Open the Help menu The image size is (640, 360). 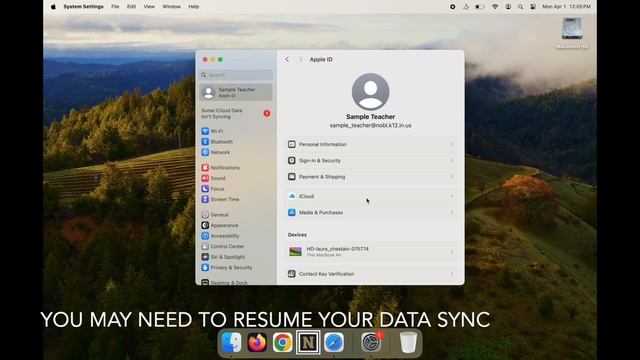tap(193, 7)
